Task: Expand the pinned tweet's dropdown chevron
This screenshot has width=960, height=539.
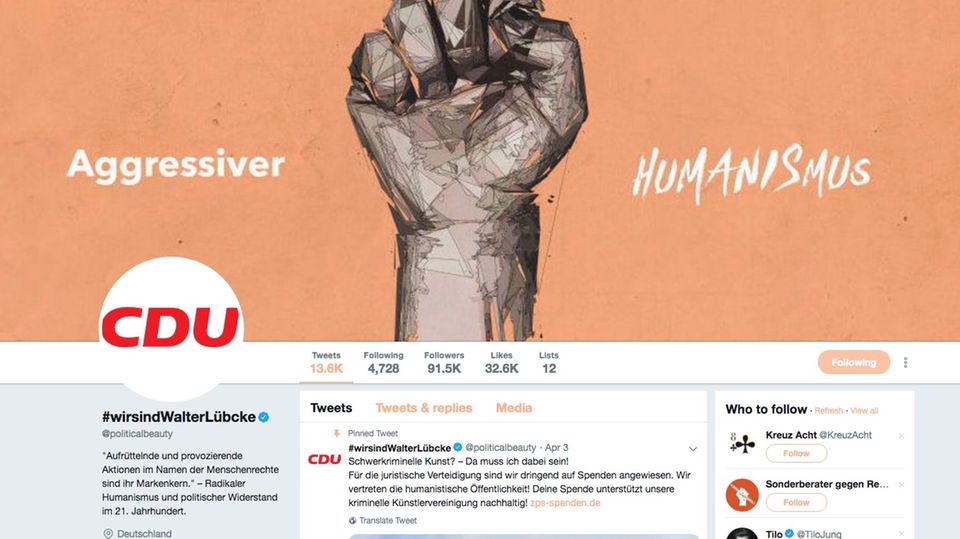Action: click(x=693, y=449)
